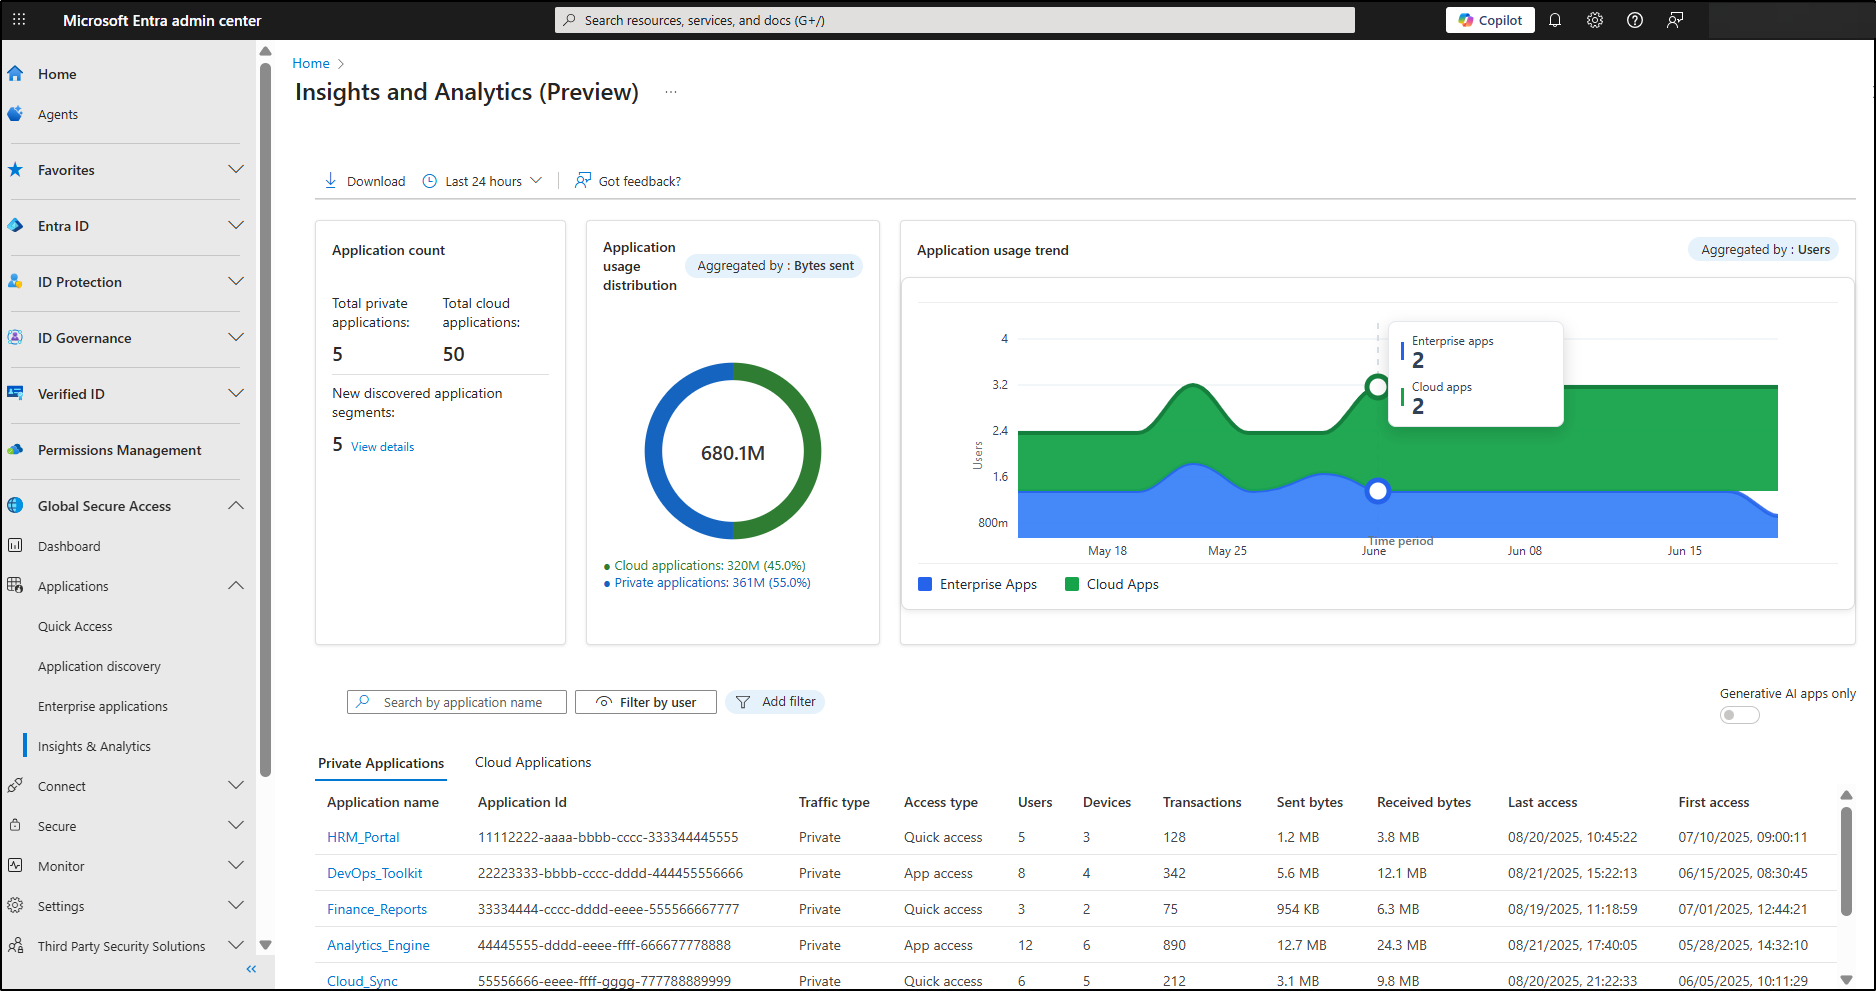This screenshot has width=1876, height=991.
Task: Collapse the Applications section chevron
Action: click(x=236, y=586)
